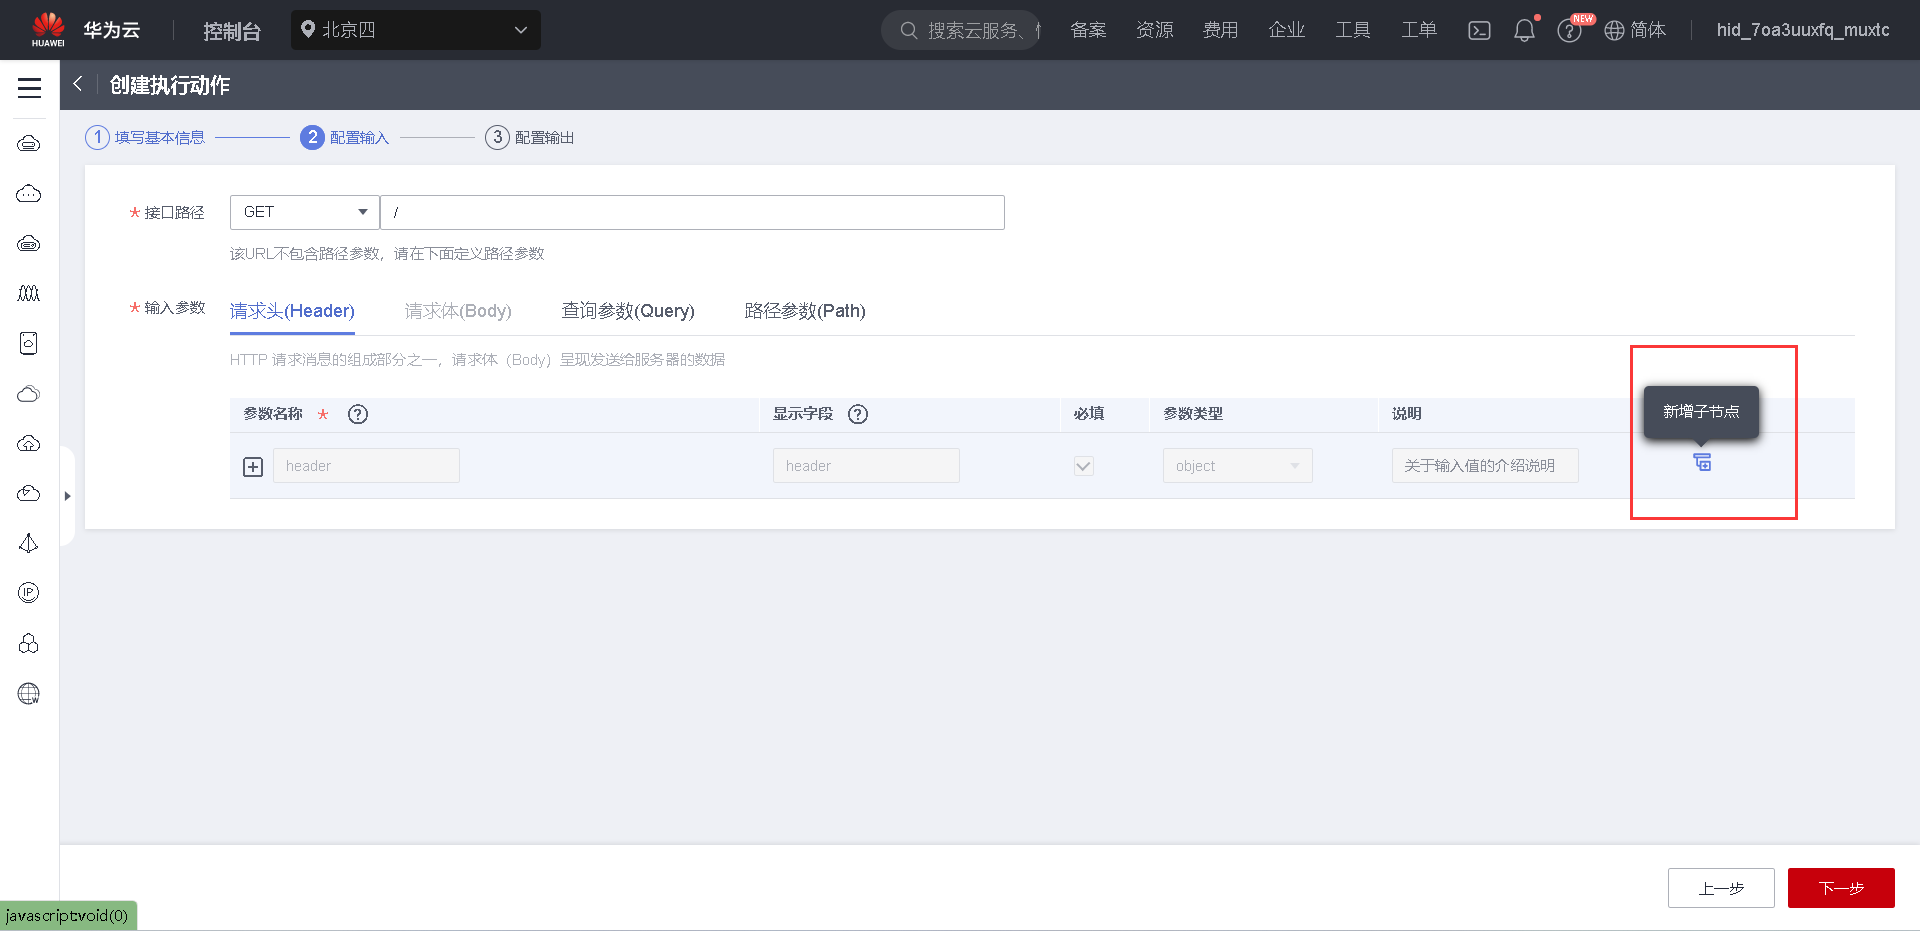Click the sixth sidebar cloud icon
1920x931 pixels.
click(x=29, y=393)
